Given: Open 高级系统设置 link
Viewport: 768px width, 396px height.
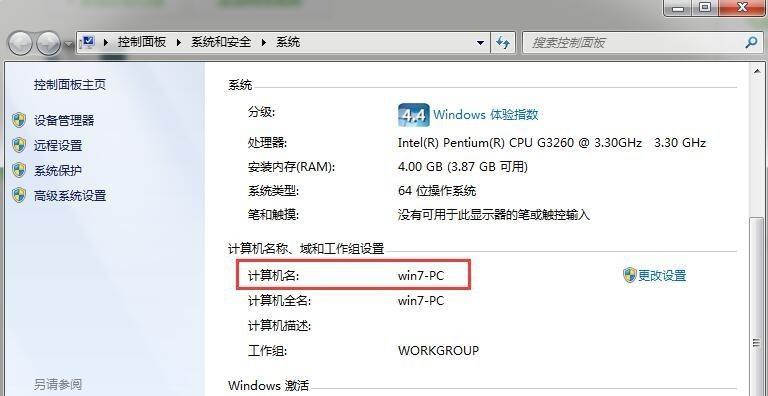Looking at the screenshot, I should coord(70,196).
